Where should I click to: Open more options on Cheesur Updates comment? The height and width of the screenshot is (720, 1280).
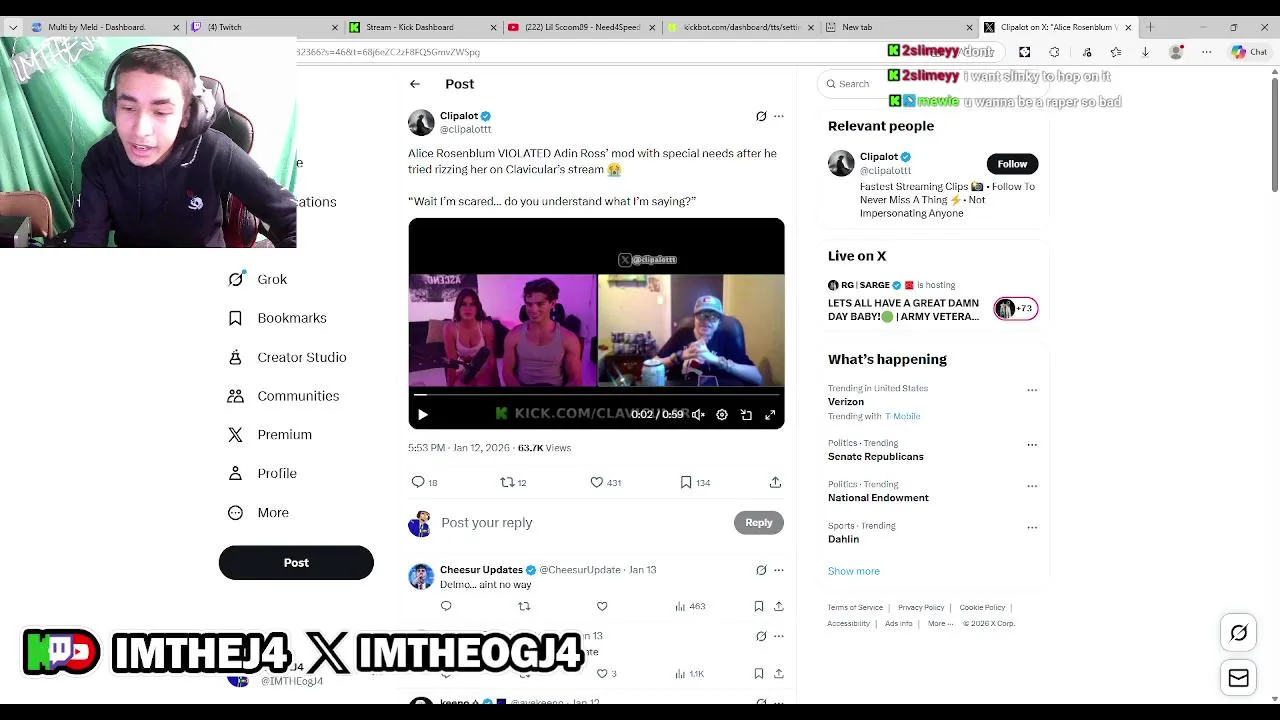[779, 570]
